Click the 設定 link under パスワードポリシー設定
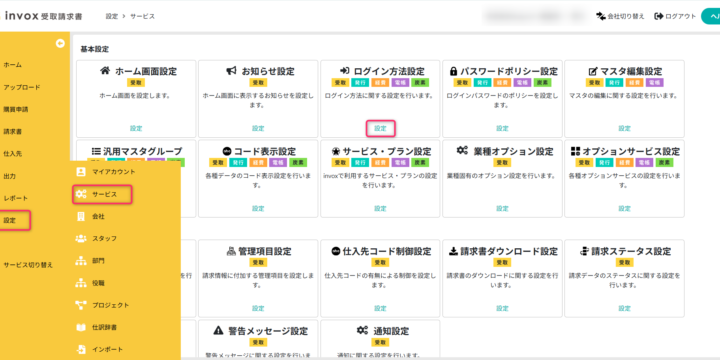720x360 pixels. [502, 129]
